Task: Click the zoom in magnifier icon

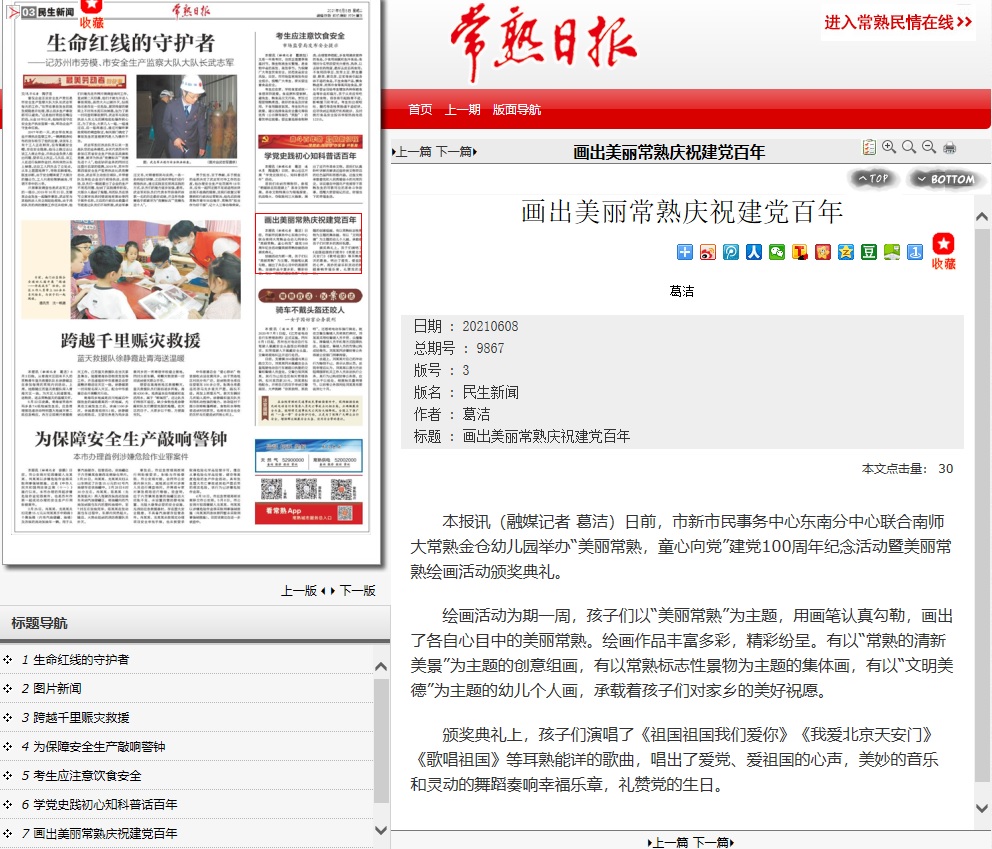Action: tap(889, 148)
